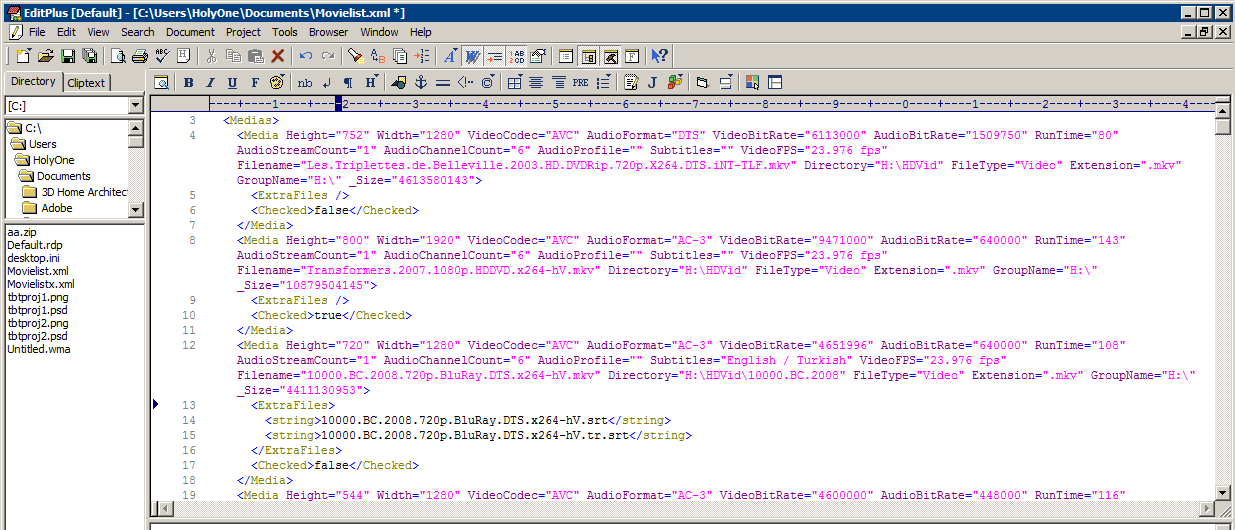This screenshot has height=530, width=1235.
Task: Click the Save All toolbar icon
Action: [x=89, y=56]
